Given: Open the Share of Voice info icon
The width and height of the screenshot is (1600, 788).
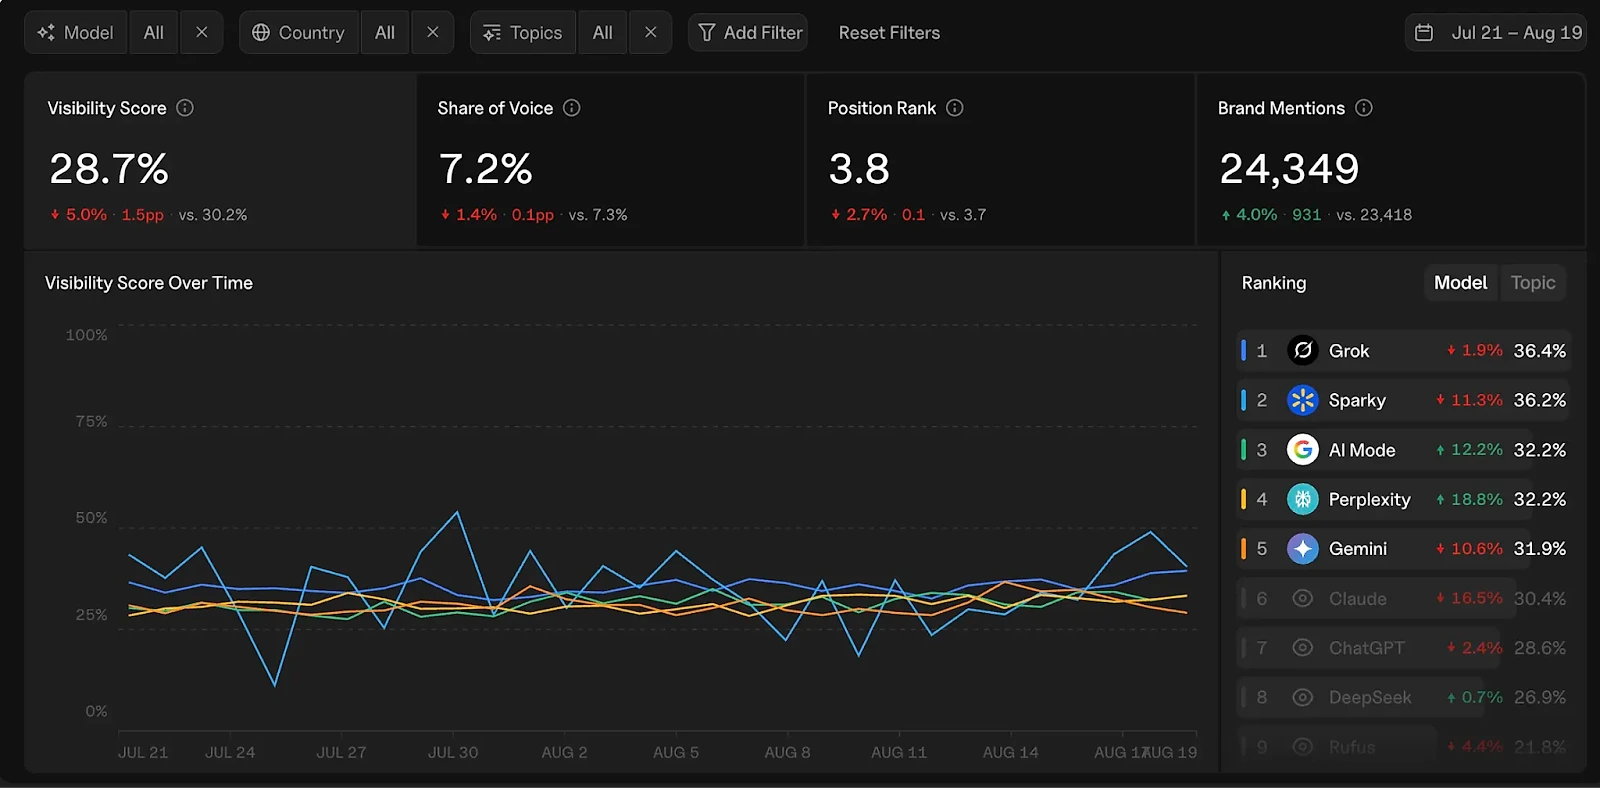Looking at the screenshot, I should [x=572, y=108].
